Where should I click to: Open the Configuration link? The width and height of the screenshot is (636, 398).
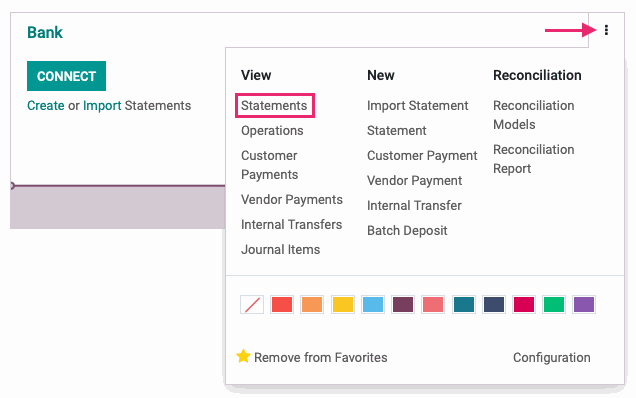coord(552,357)
